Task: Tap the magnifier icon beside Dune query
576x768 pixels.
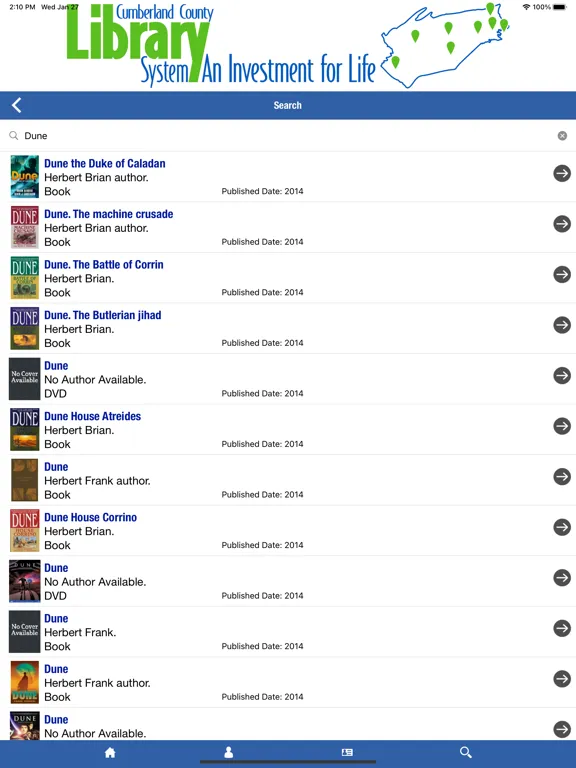Action: point(14,135)
